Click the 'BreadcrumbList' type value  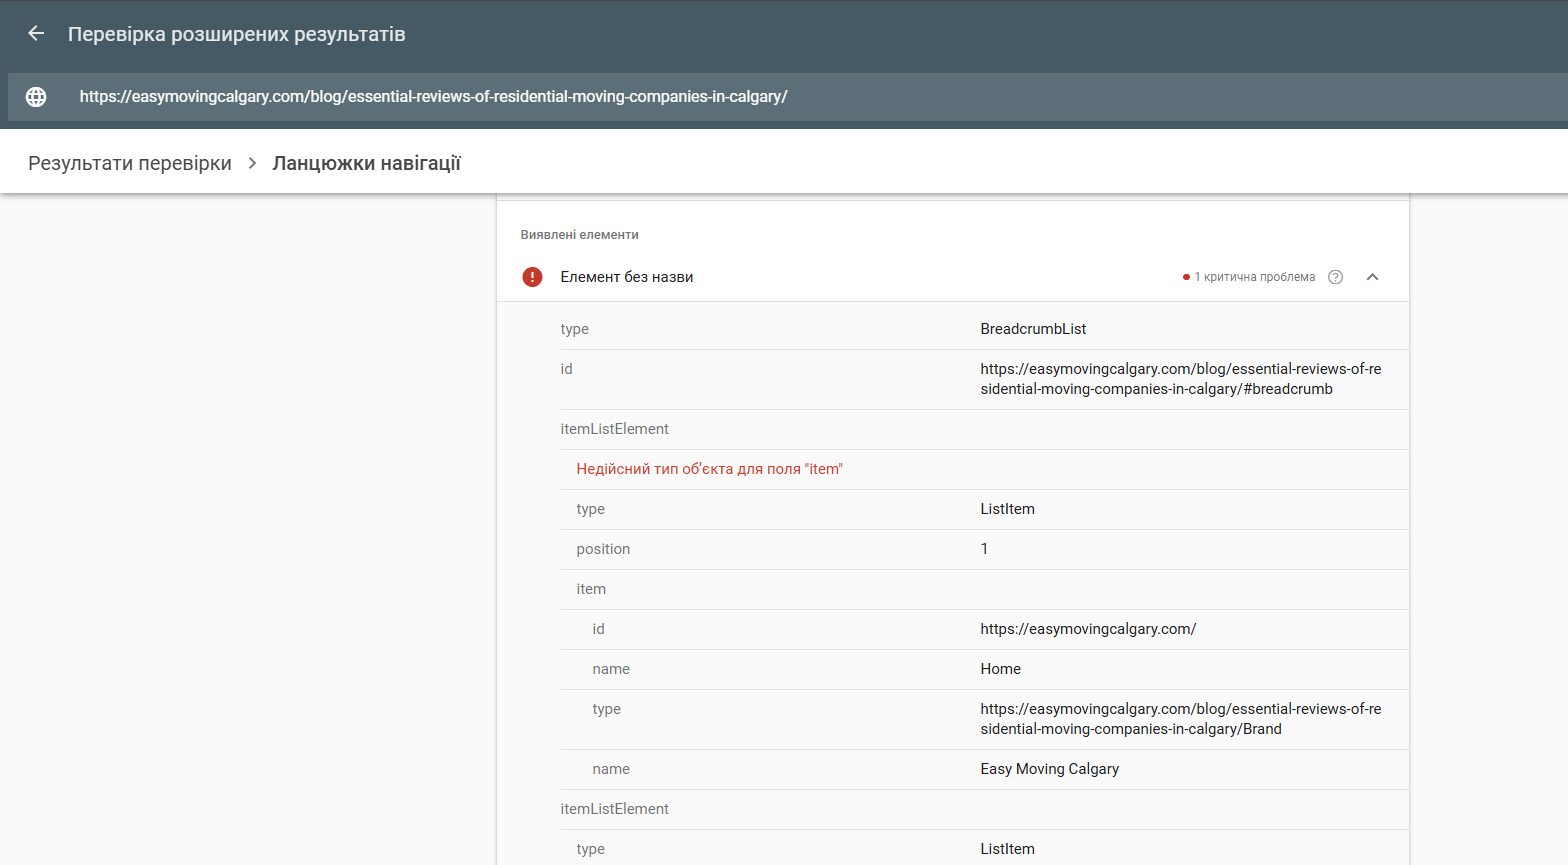[x=1033, y=329]
